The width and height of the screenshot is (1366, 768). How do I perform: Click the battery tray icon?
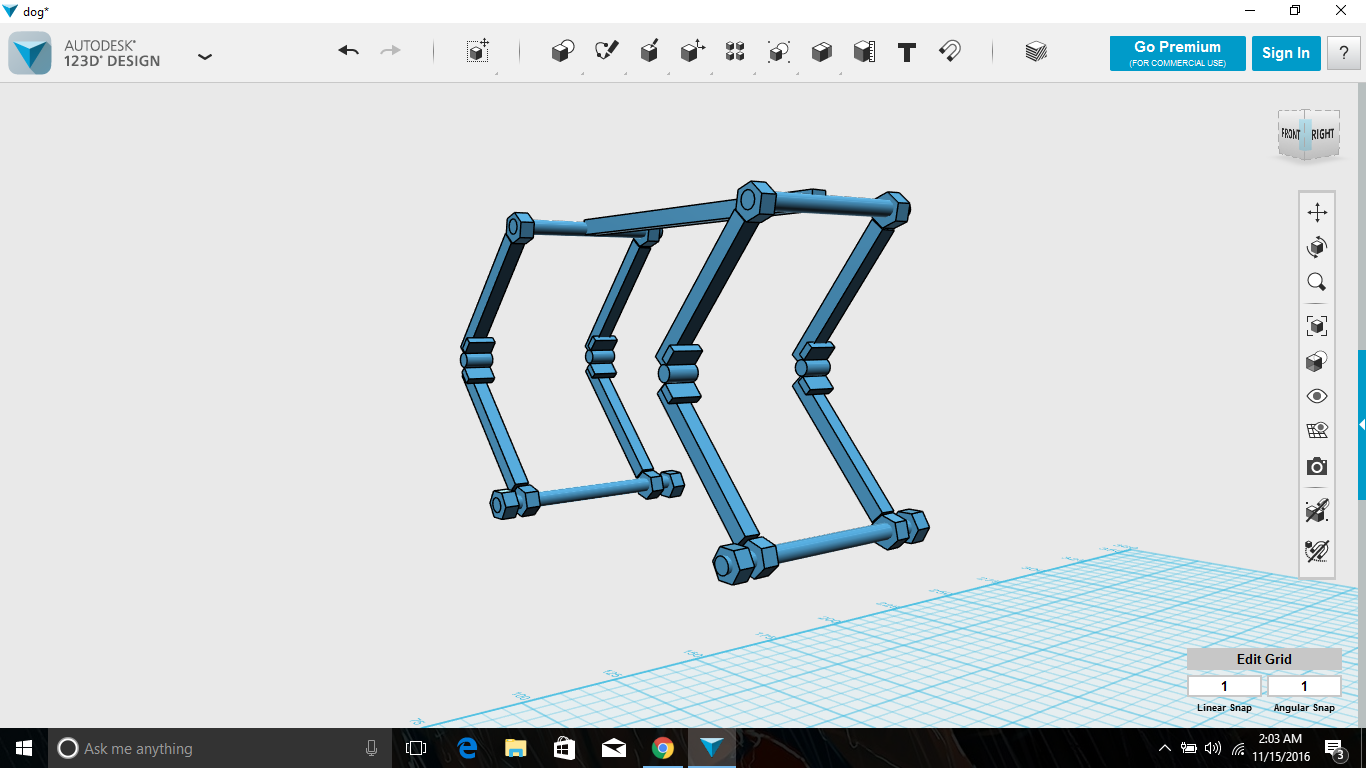coord(1189,748)
